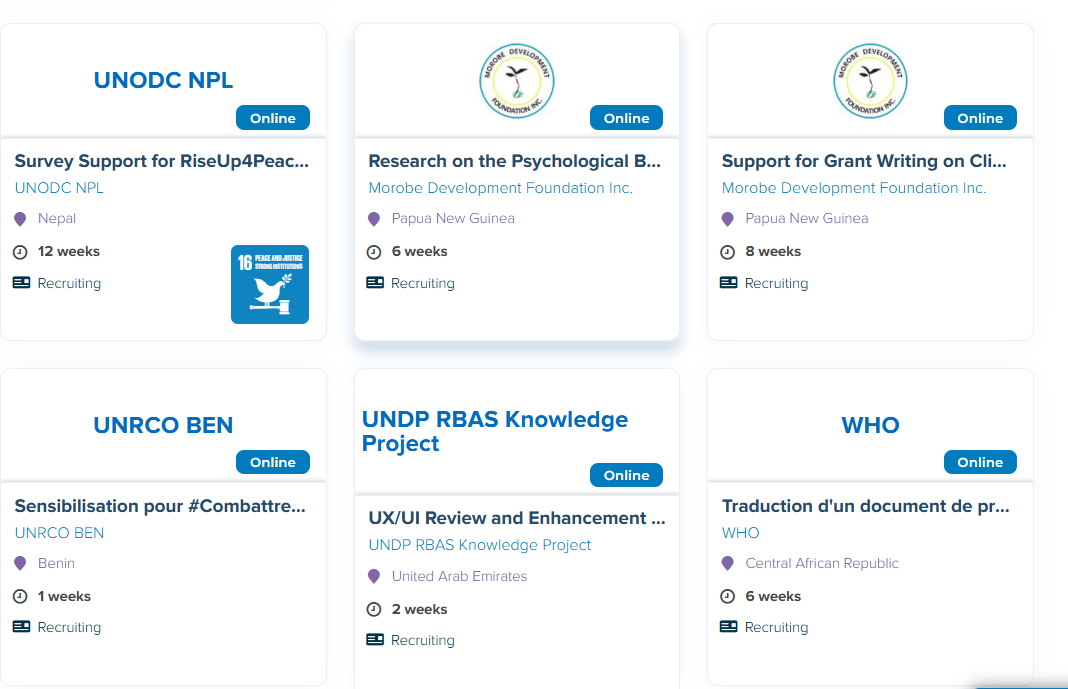
Task: Click 6 weeks on the WHO card
Action: 773,596
